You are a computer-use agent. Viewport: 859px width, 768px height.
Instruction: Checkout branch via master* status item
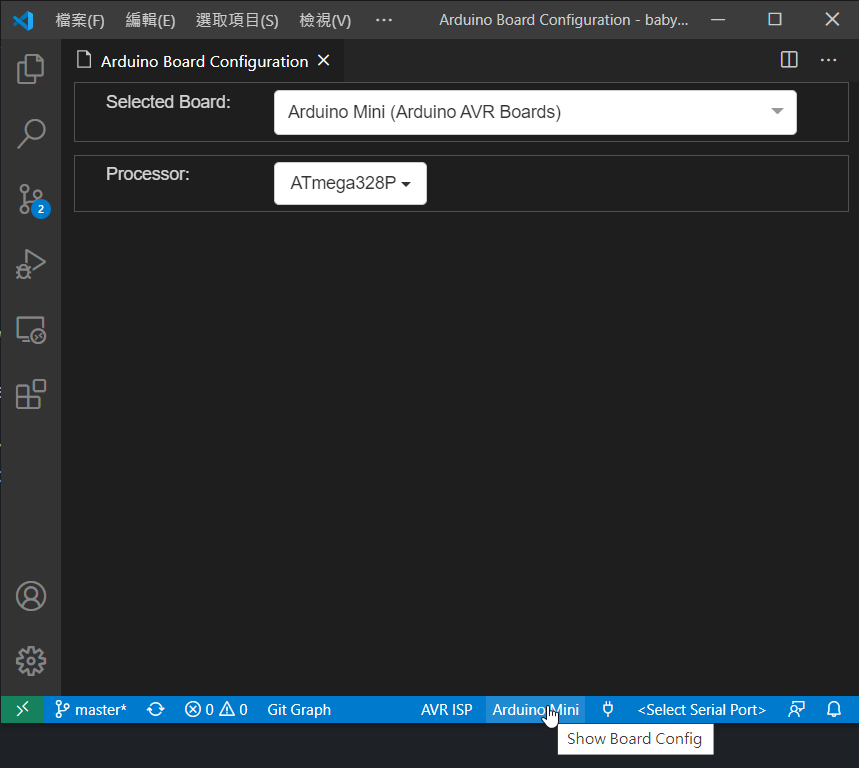[91, 709]
